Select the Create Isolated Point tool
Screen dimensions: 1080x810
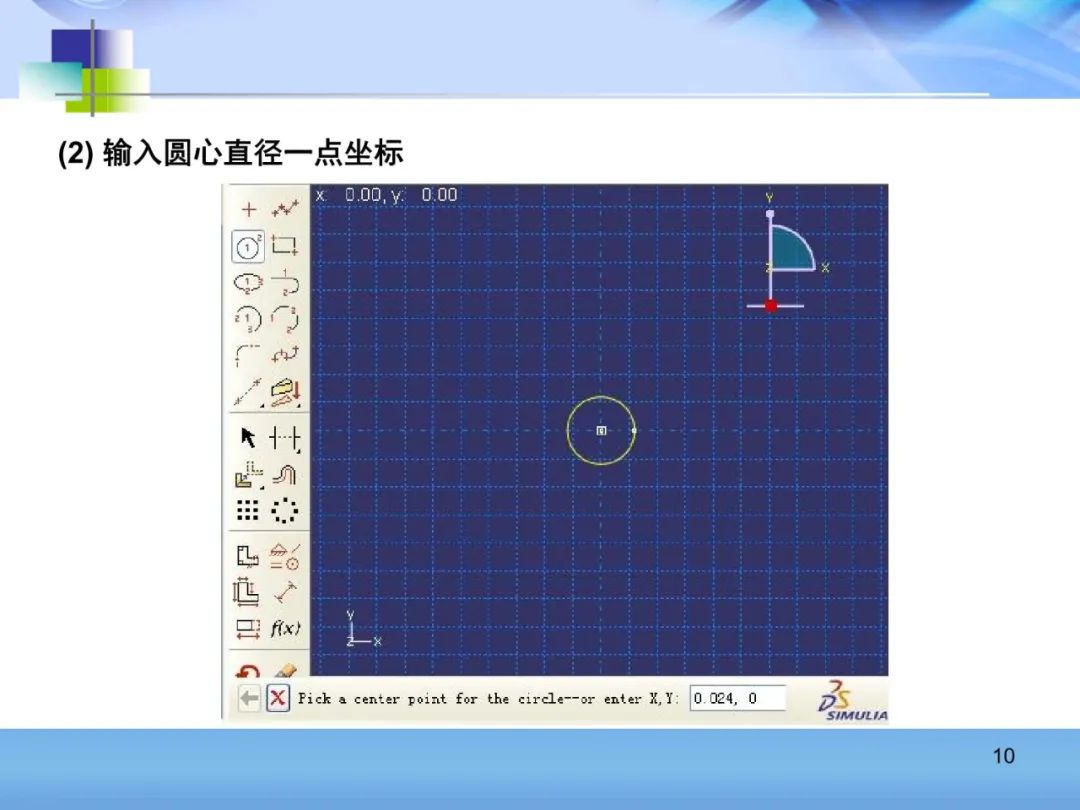[x=249, y=210]
